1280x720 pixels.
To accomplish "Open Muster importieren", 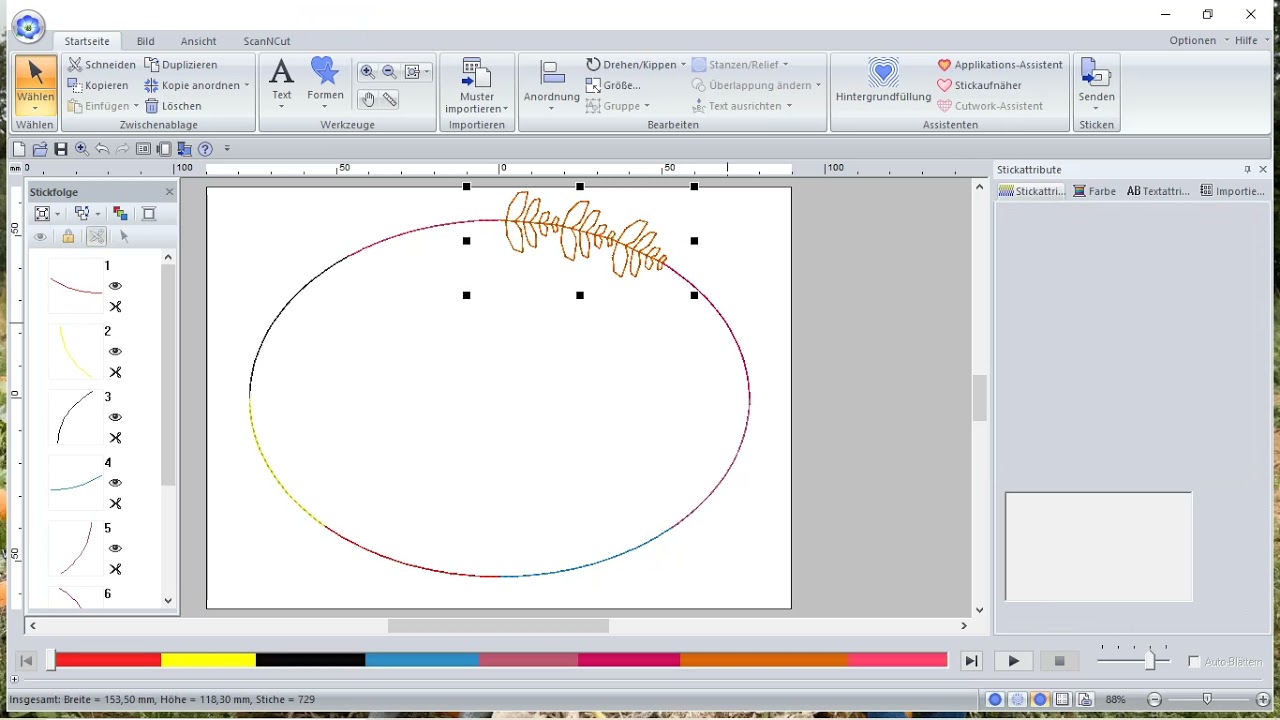I will 477,85.
